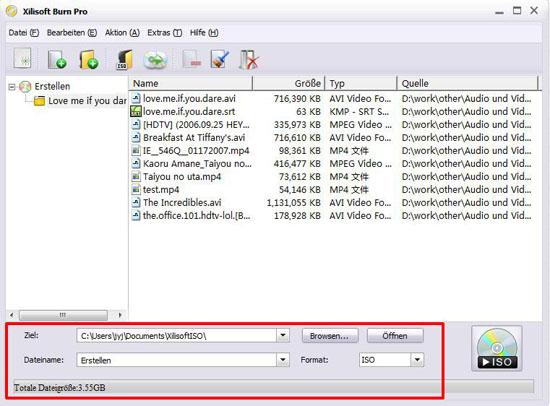Click the Delete all toolbar icon with red X

[248, 59]
